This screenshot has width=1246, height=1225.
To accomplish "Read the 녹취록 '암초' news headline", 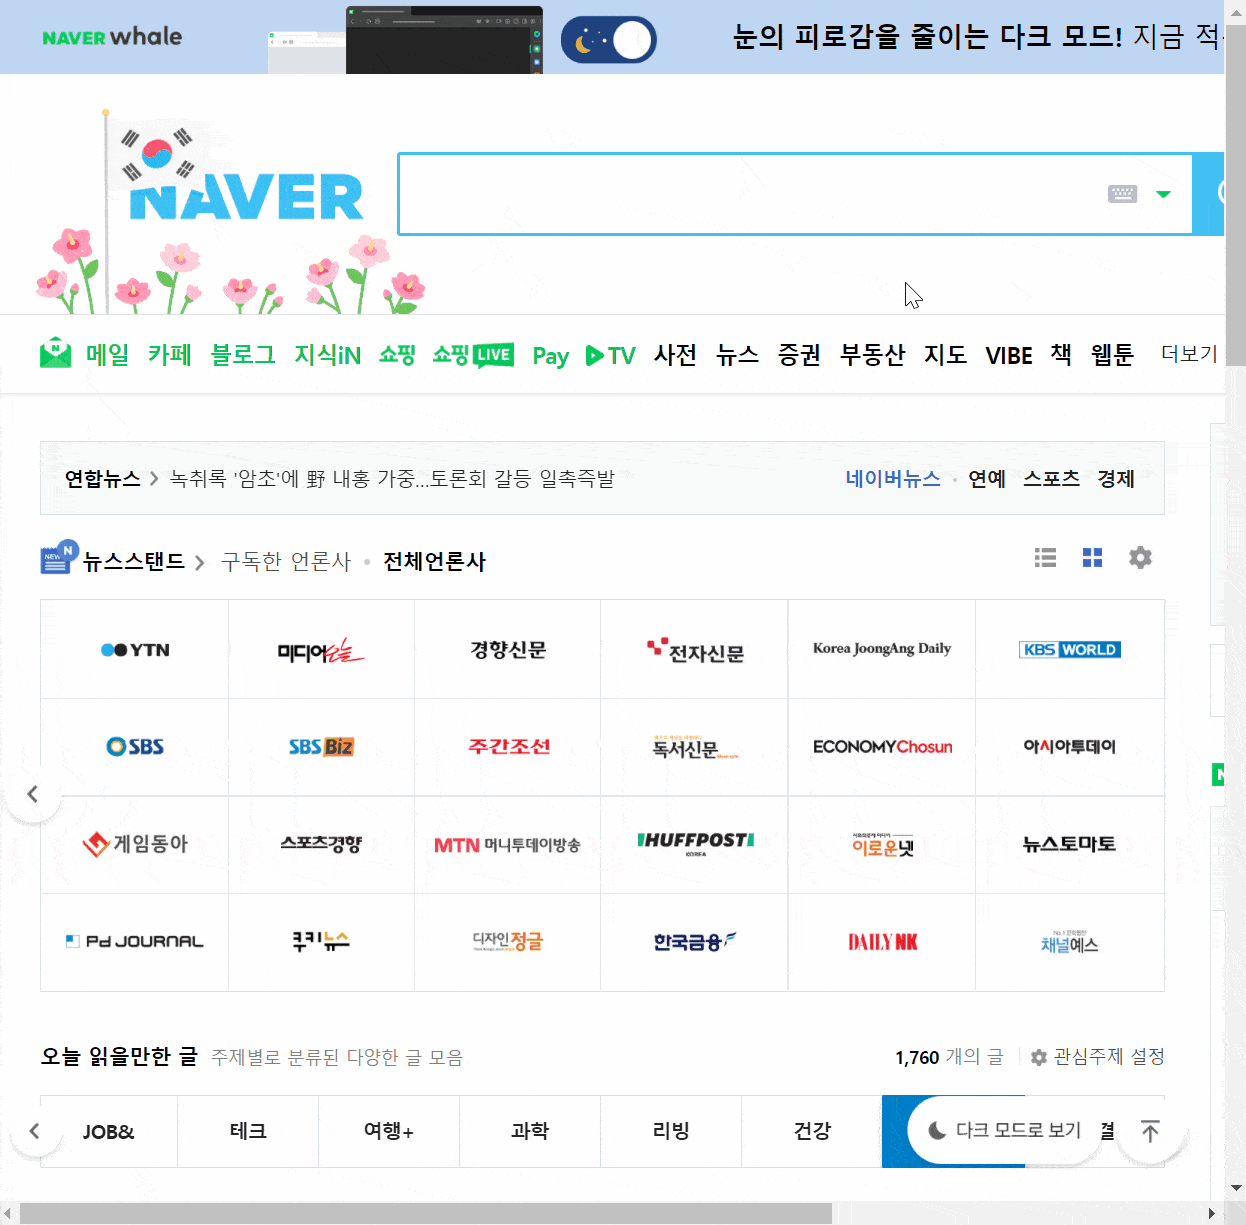I will [392, 478].
